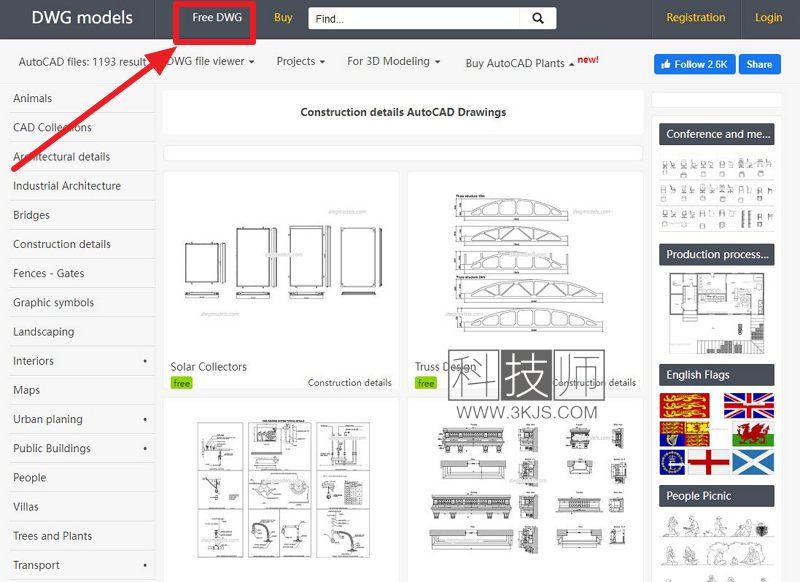Click the free badge under Solar Collectors
The width and height of the screenshot is (800, 582).
pos(181,383)
